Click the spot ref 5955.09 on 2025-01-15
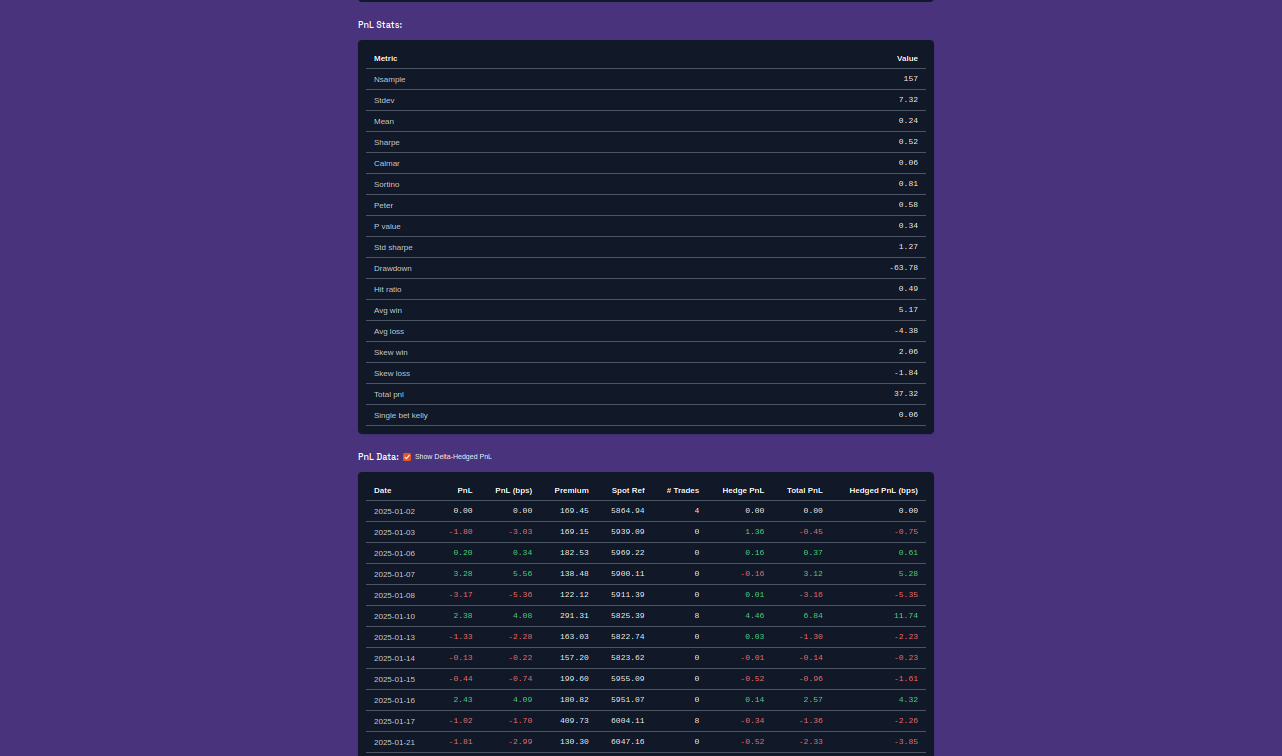Viewport: 1282px width, 756px height. tap(628, 679)
